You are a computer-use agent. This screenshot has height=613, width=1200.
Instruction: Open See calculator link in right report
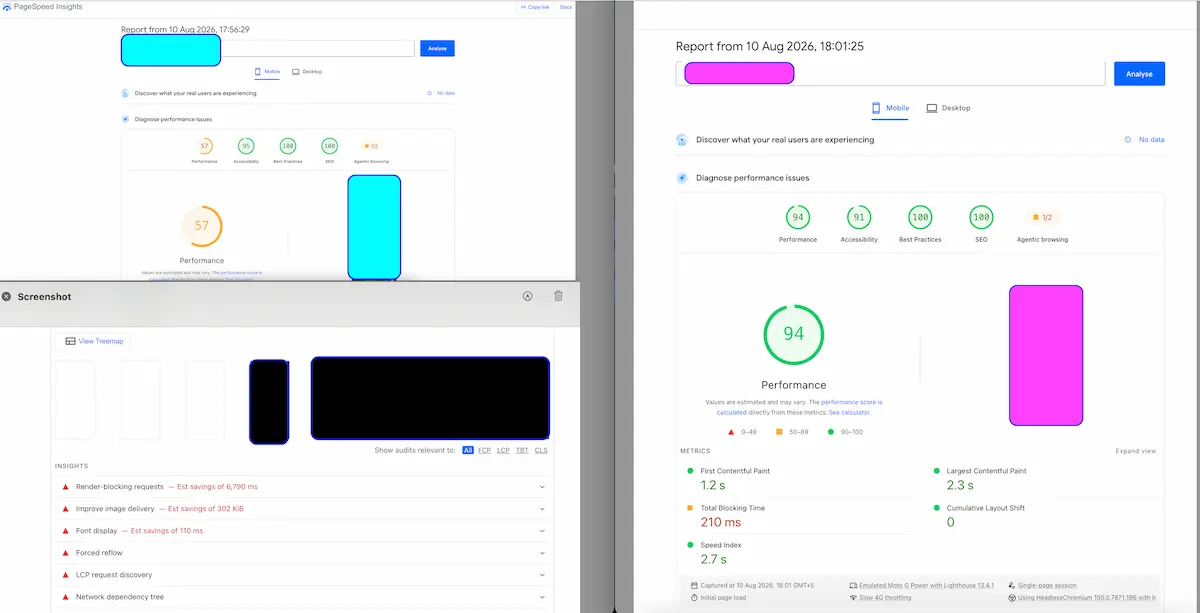pos(849,412)
